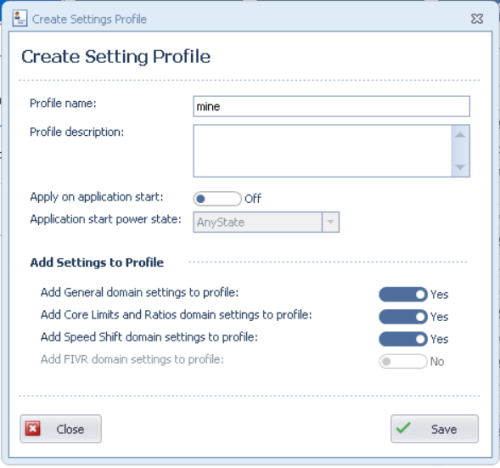The height and width of the screenshot is (468, 500).
Task: Click the Add Settings to Profile heading
Action: coord(97,263)
